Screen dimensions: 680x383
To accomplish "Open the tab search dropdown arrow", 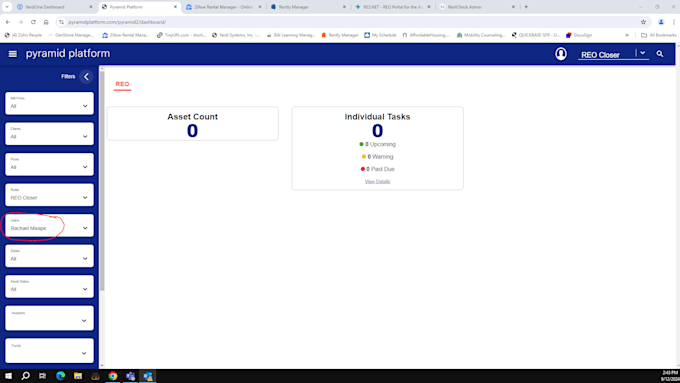I will point(7,7).
